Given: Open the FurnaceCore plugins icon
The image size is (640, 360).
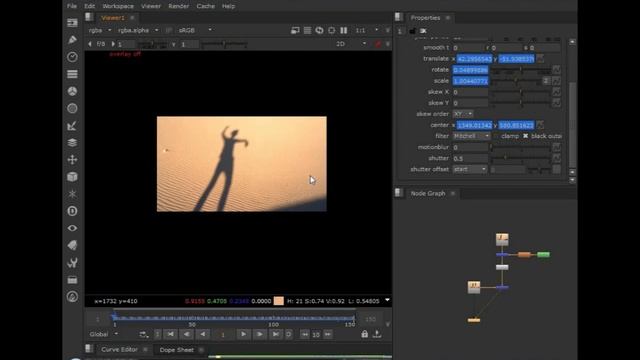Looking at the screenshot, I should [72, 297].
